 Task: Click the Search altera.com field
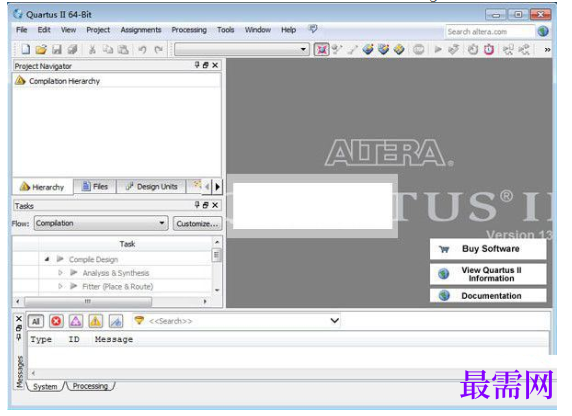490,32
